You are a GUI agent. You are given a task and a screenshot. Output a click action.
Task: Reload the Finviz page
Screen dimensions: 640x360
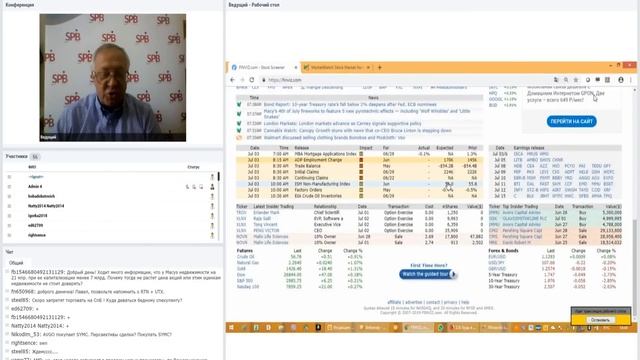click(x=252, y=80)
